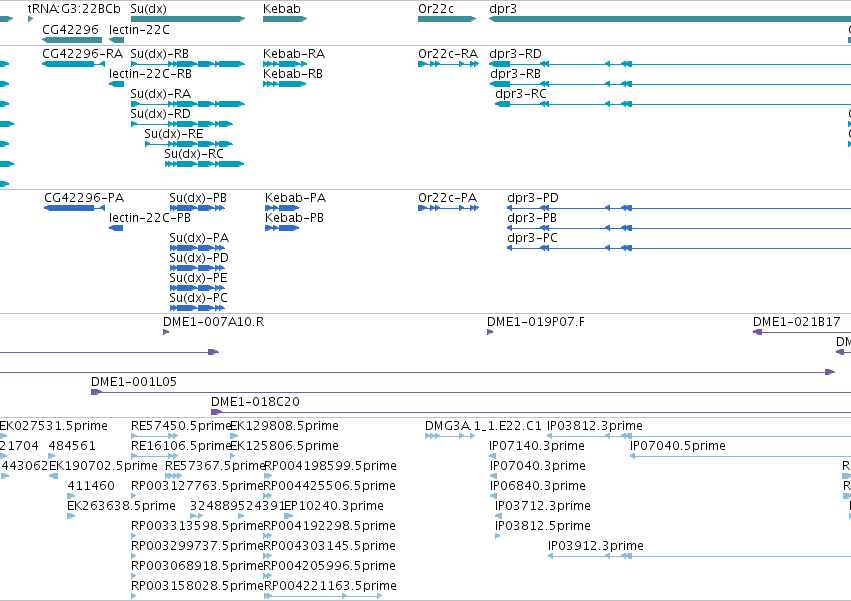
Task: Select the Or22c gene label
Action: point(436,9)
